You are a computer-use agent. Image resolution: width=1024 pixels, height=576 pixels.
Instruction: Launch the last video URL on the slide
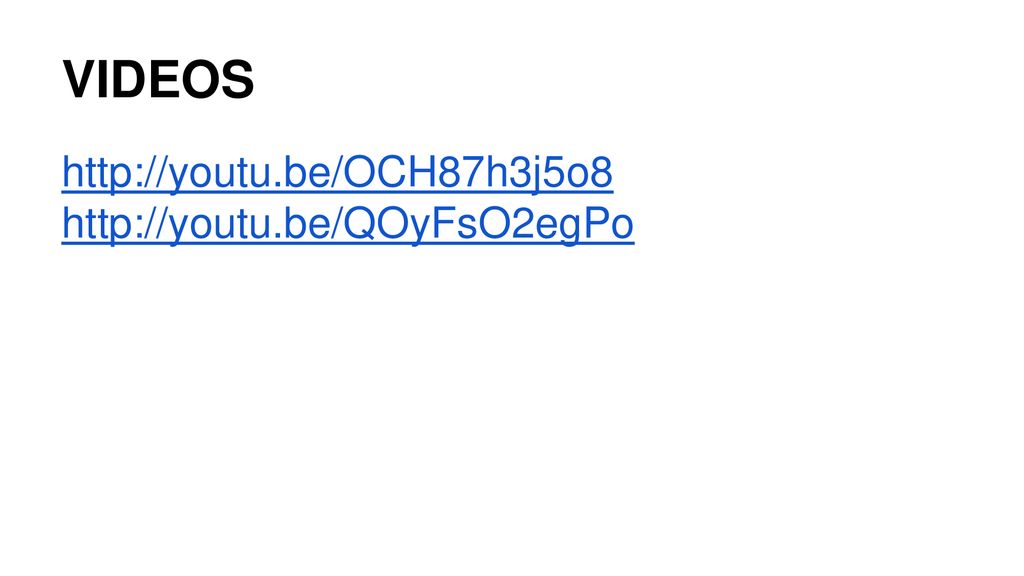click(348, 224)
